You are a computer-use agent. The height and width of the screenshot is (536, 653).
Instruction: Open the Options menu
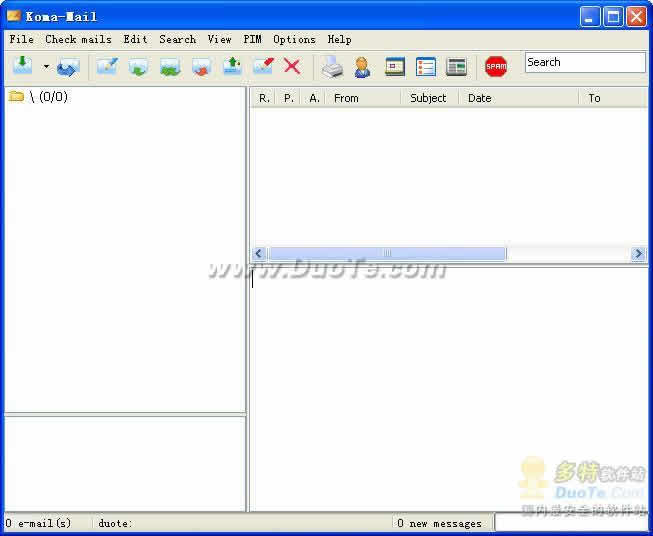pos(294,39)
